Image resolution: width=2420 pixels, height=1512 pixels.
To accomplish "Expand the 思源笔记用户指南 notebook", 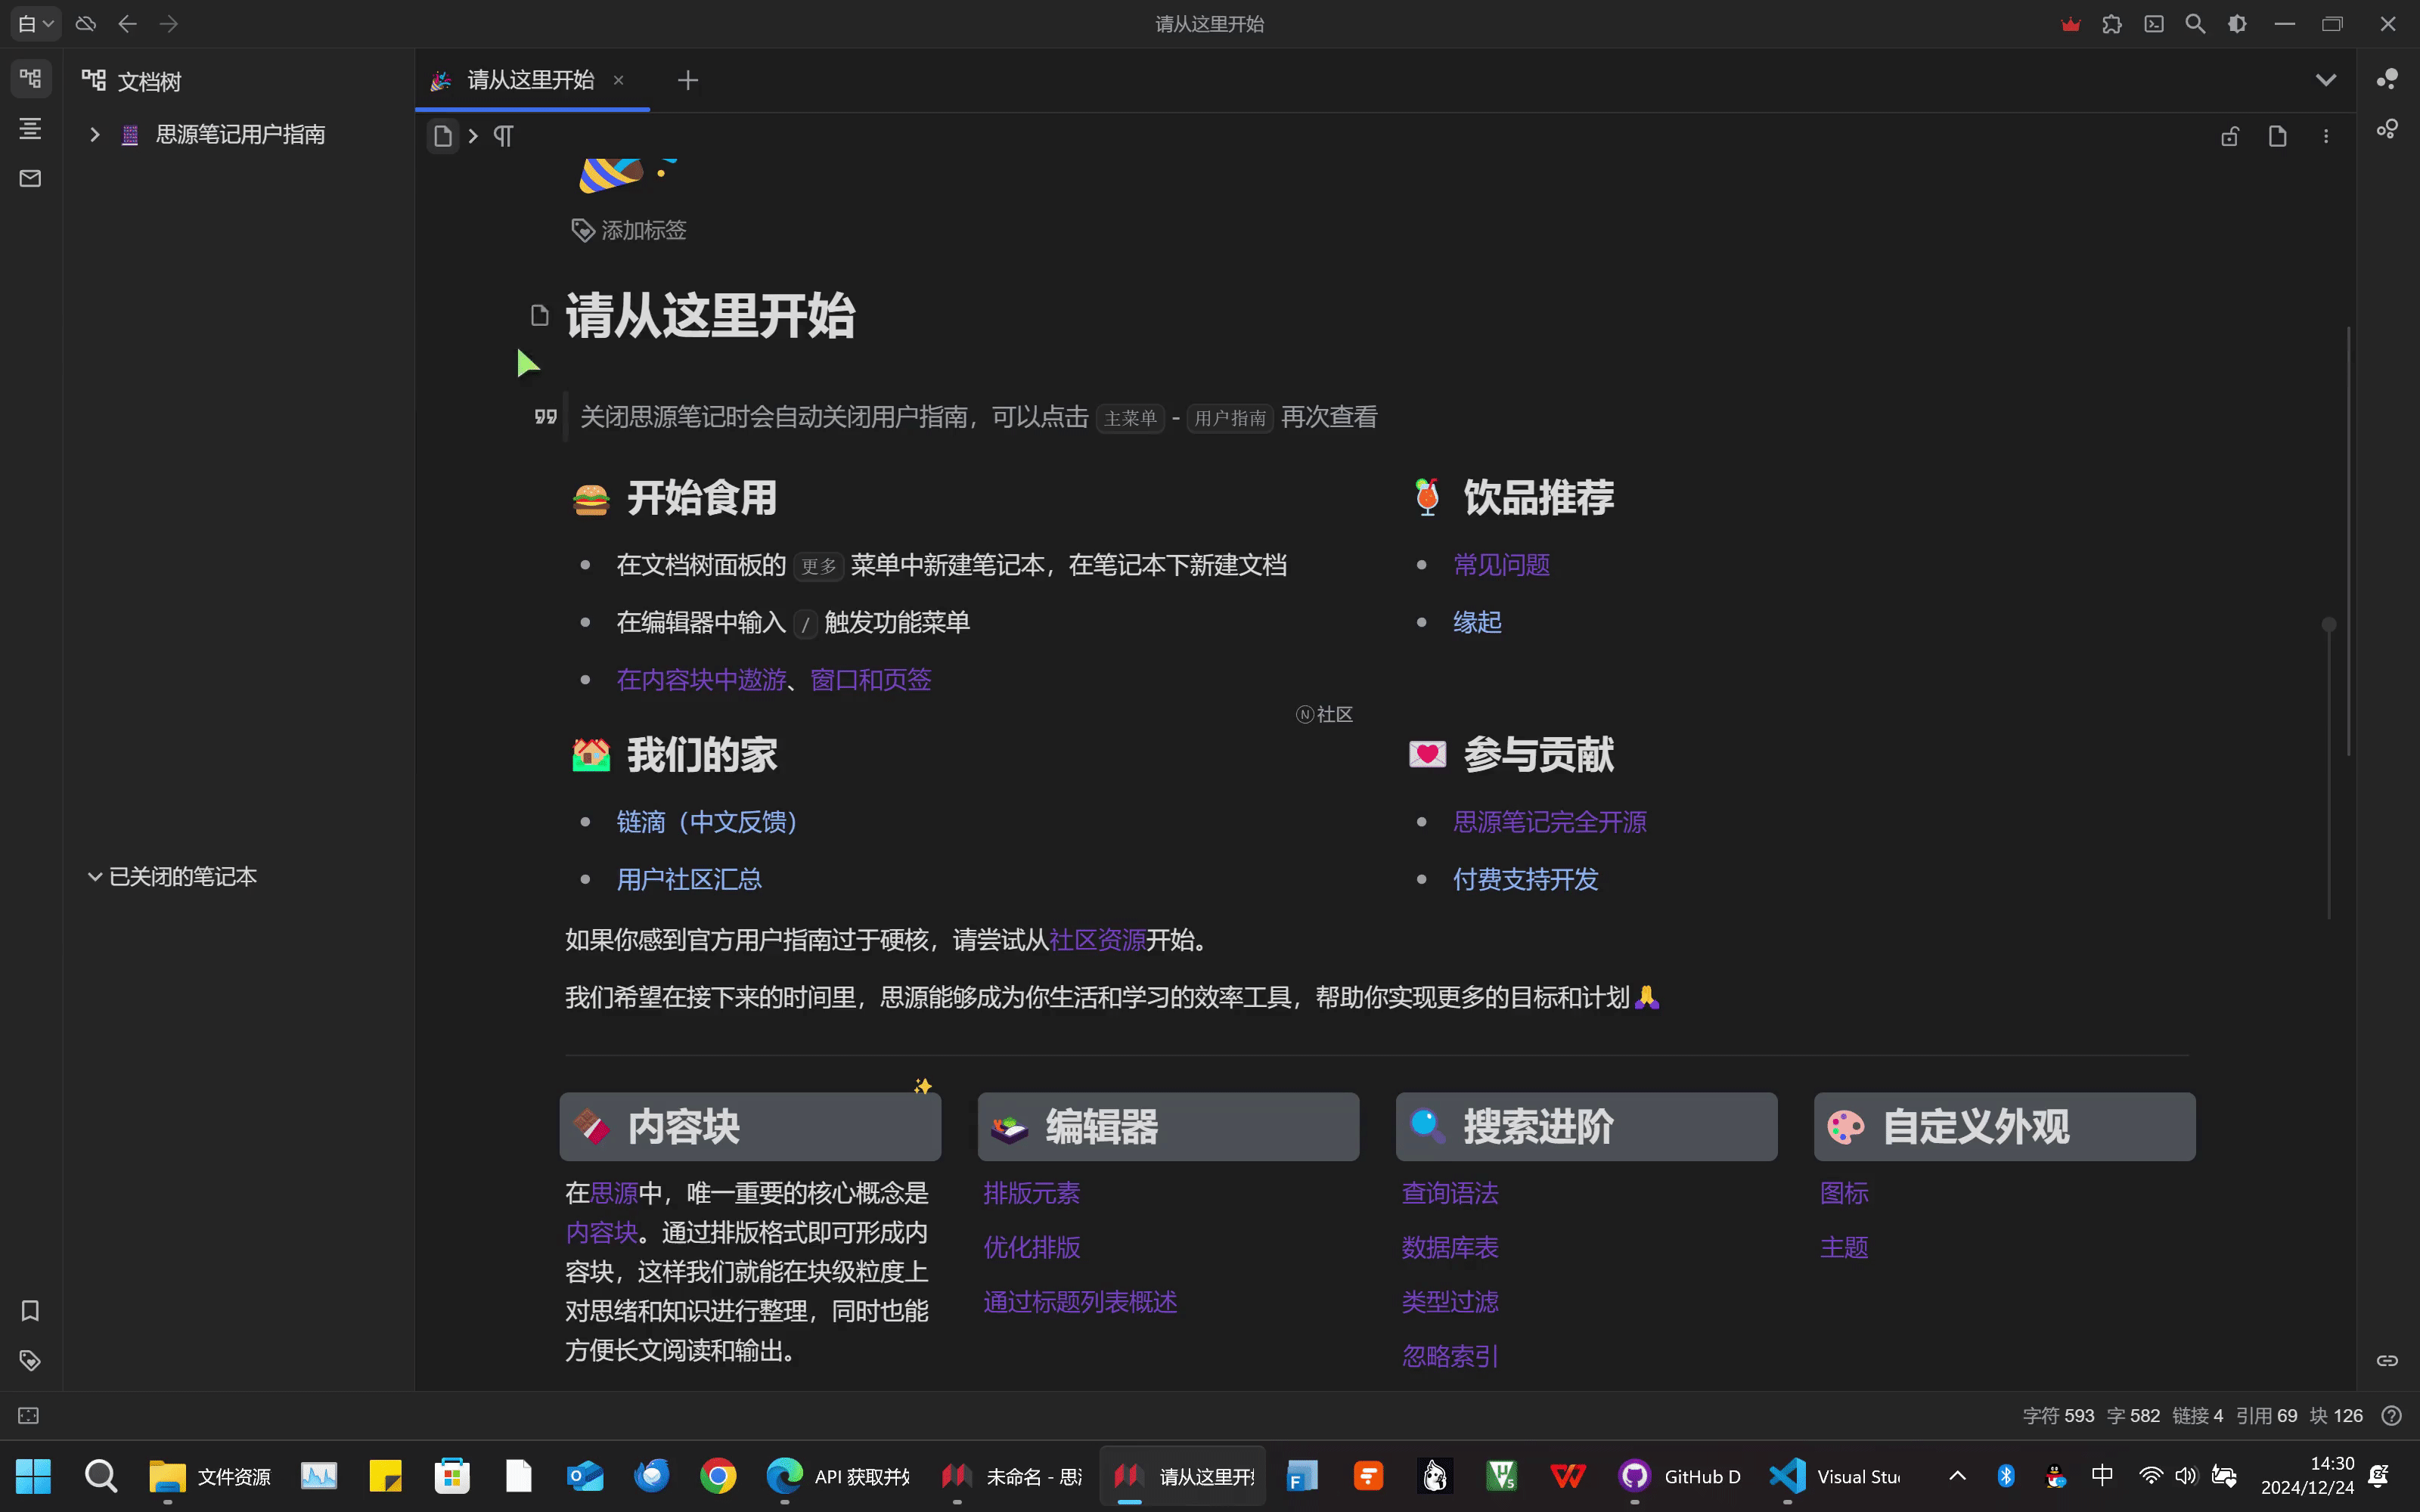I will click(95, 134).
